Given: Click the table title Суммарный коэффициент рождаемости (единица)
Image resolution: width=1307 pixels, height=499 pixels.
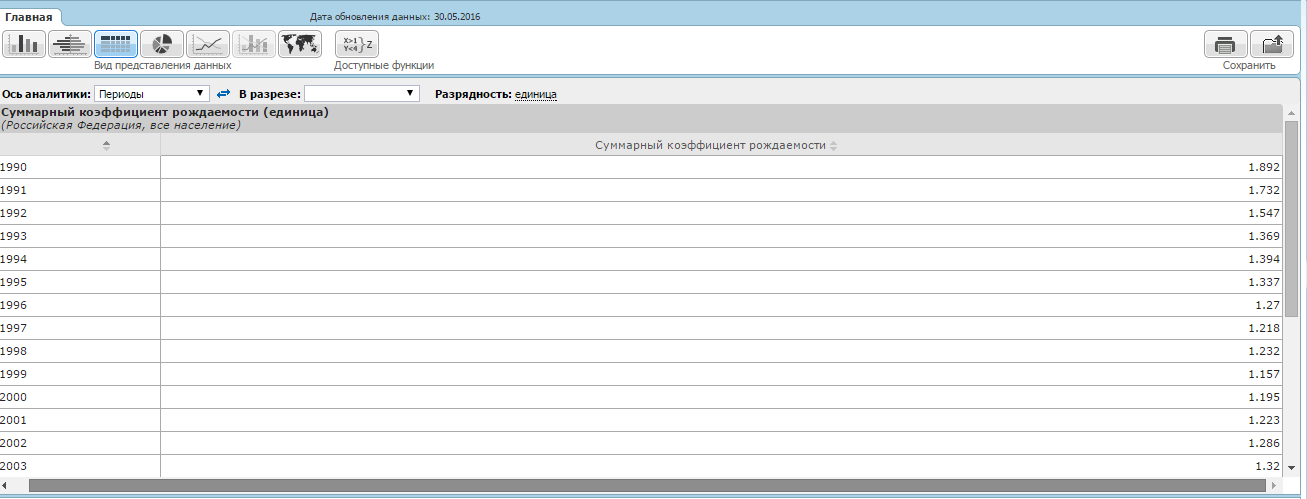Looking at the screenshot, I should (x=165, y=112).
